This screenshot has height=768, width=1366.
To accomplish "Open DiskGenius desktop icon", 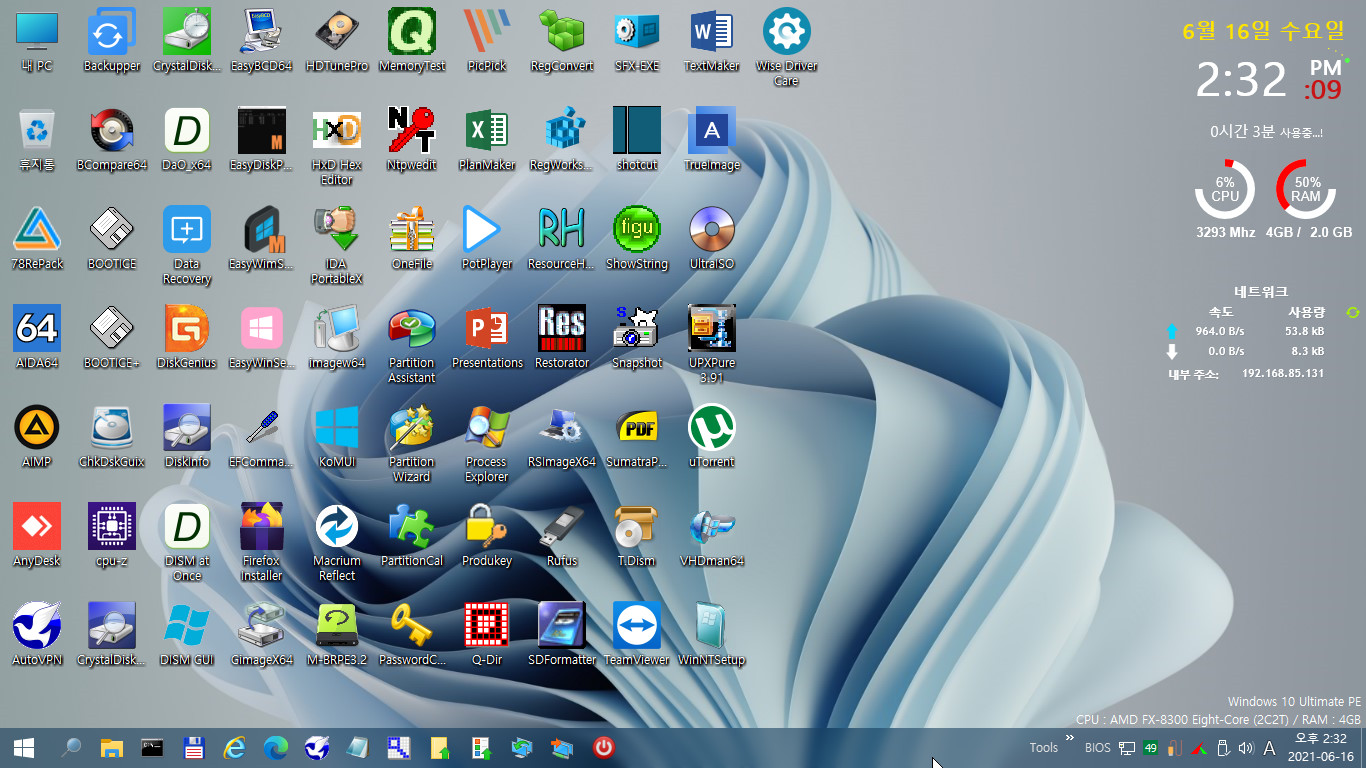I will click(187, 338).
